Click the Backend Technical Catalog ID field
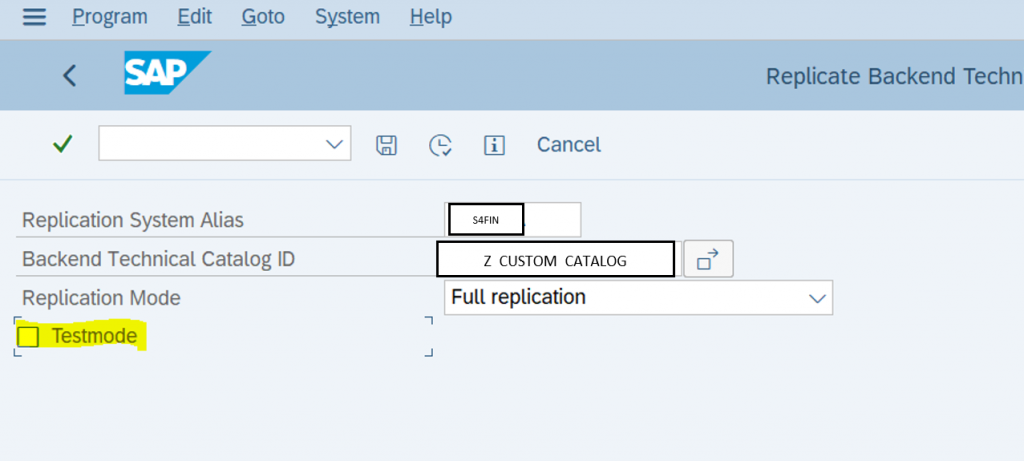 556,259
